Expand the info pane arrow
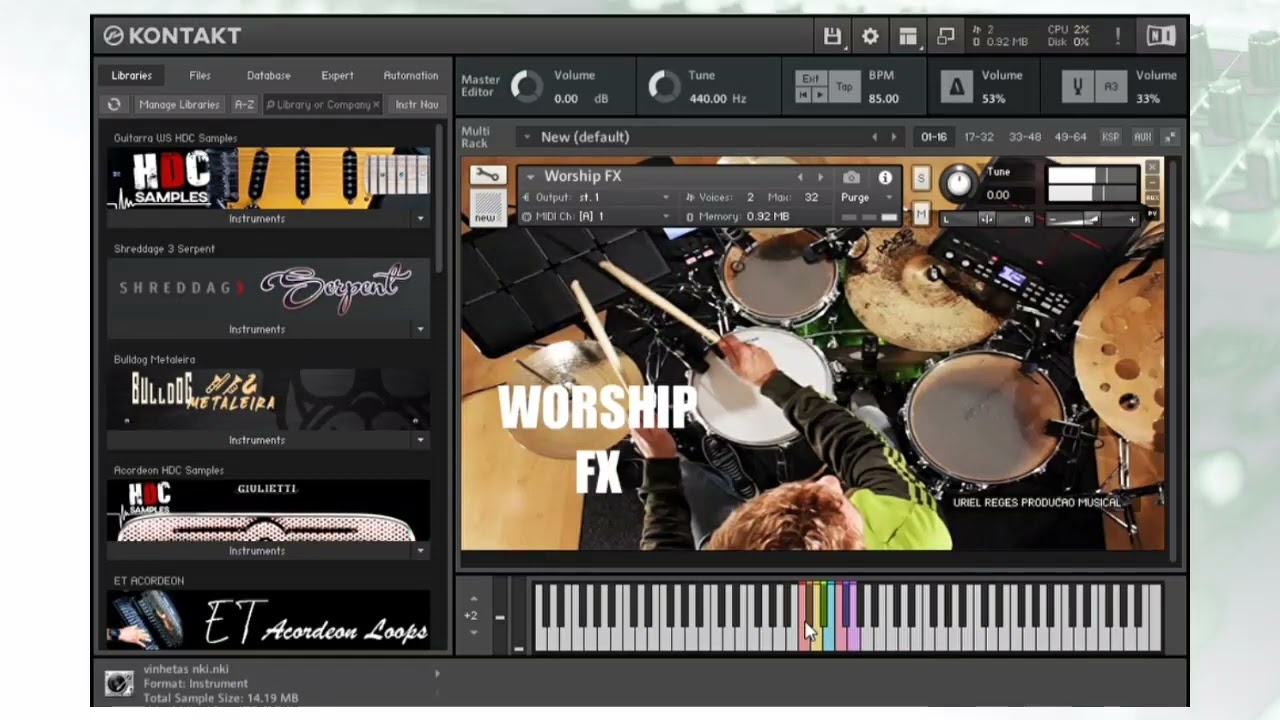Screen dimensions: 1280x720 coord(437,674)
